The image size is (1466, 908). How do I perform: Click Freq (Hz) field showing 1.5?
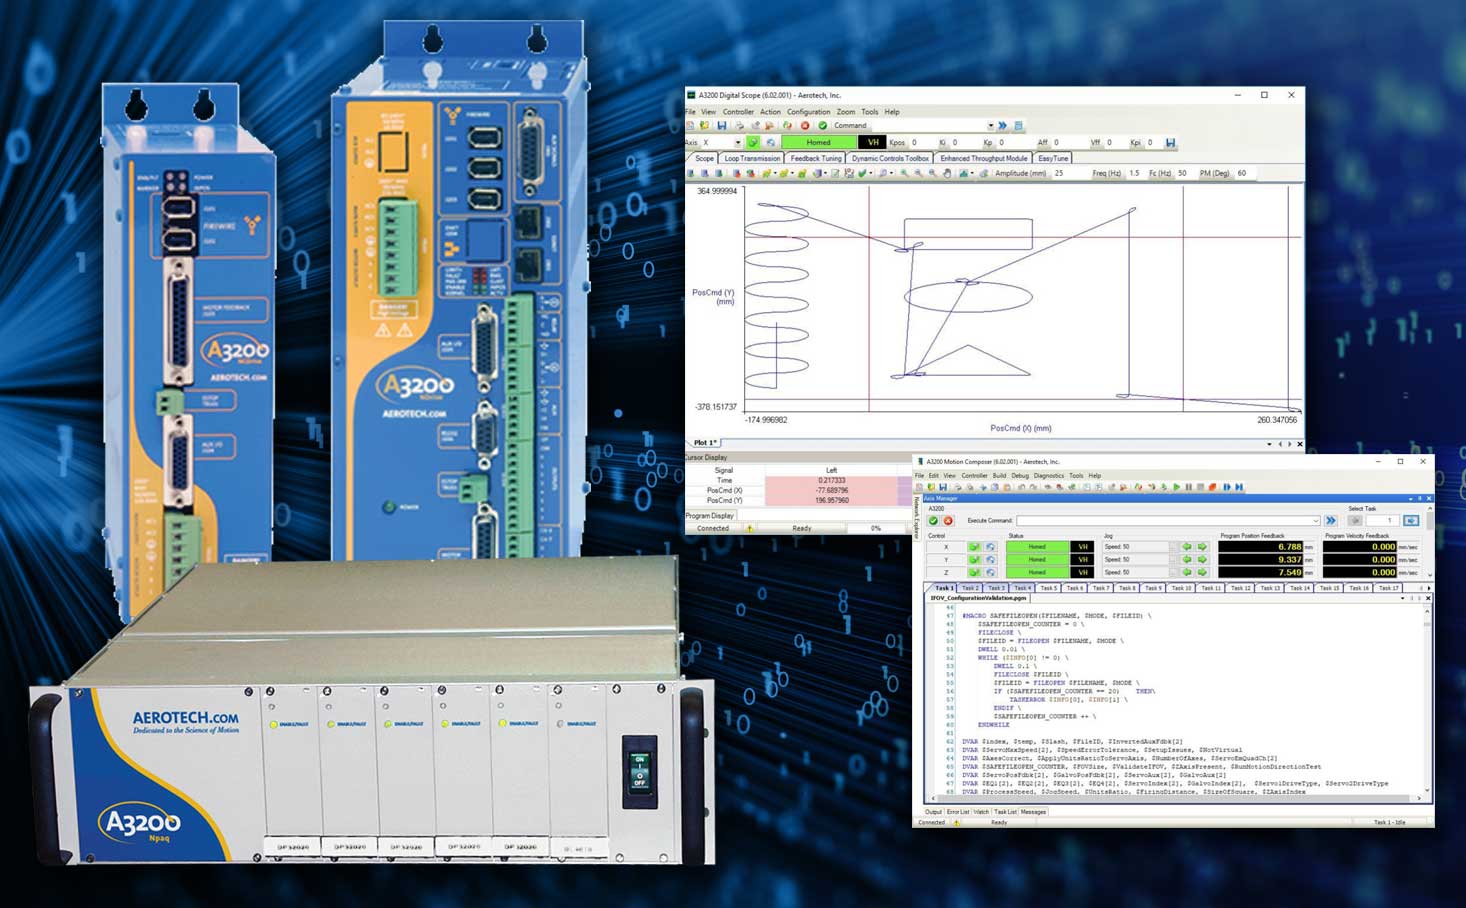1136,173
